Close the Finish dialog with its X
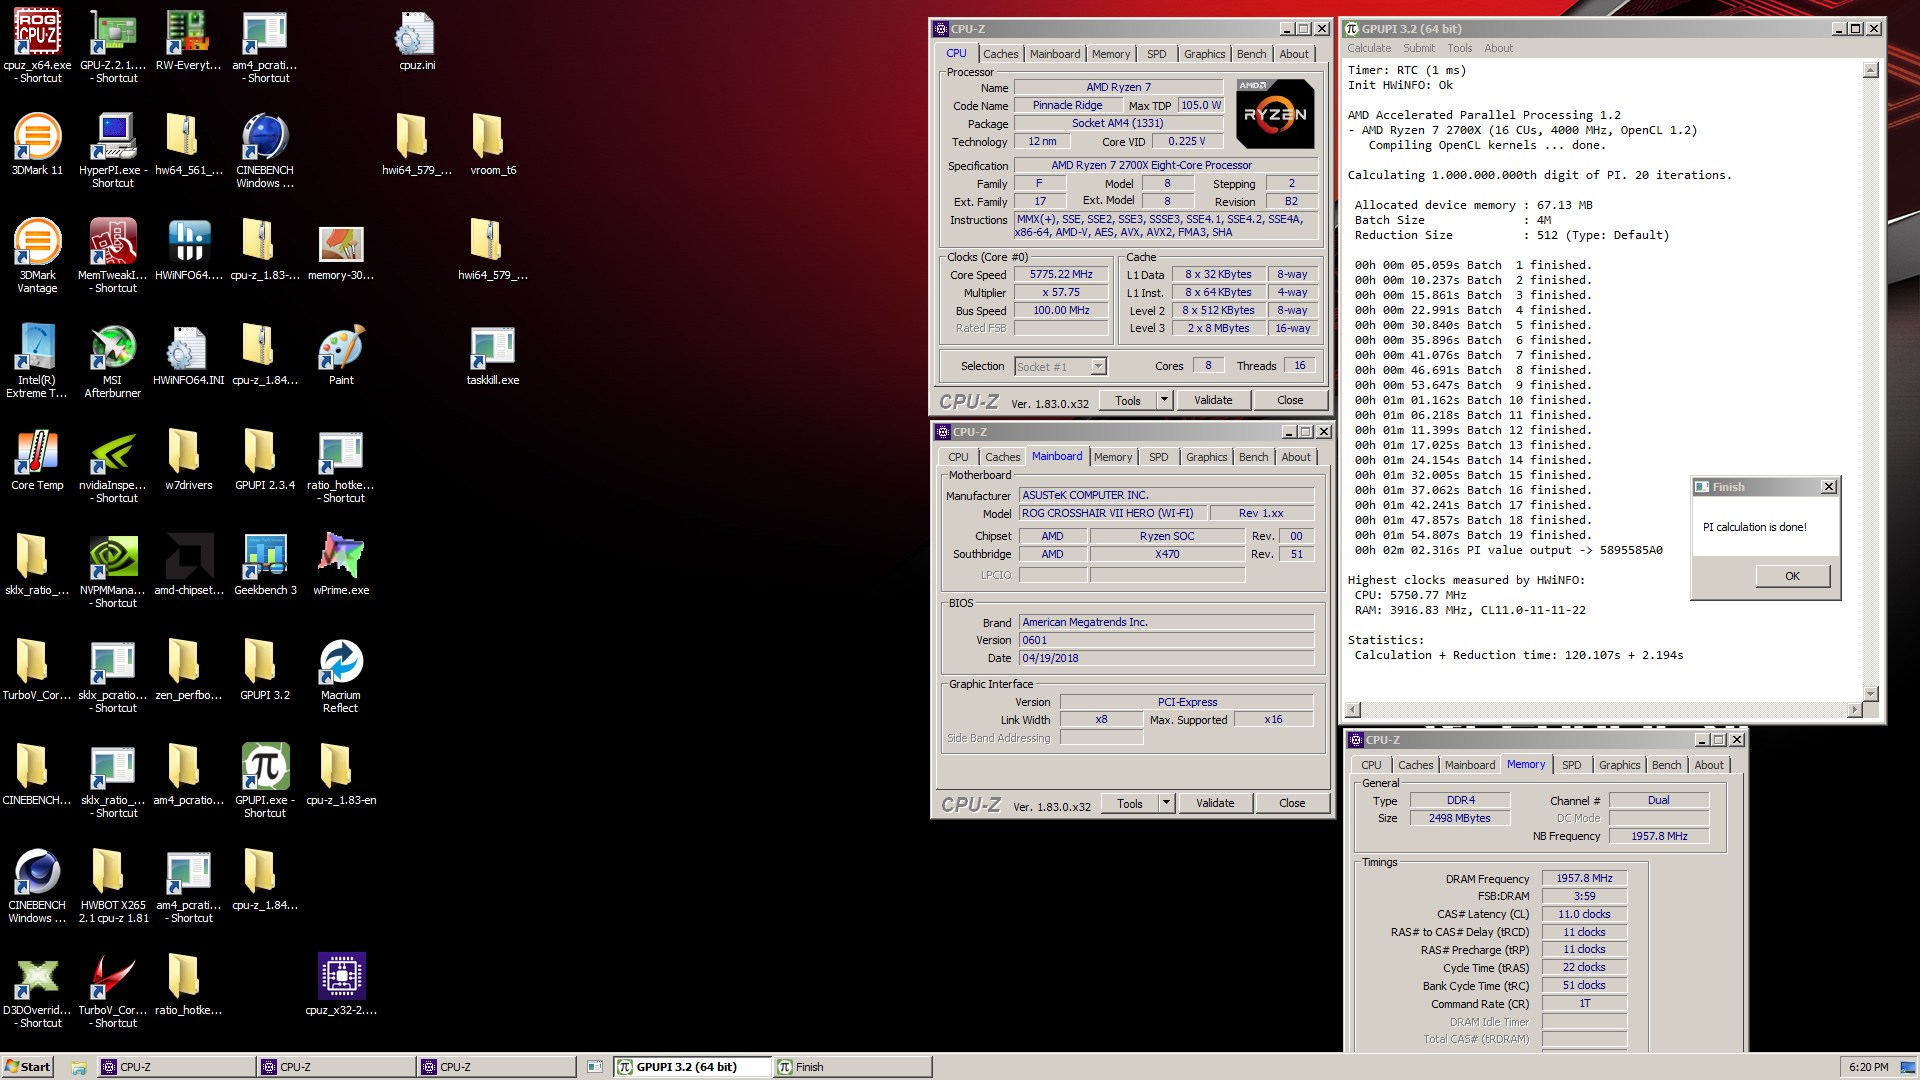This screenshot has height=1080, width=1920. (x=1828, y=487)
